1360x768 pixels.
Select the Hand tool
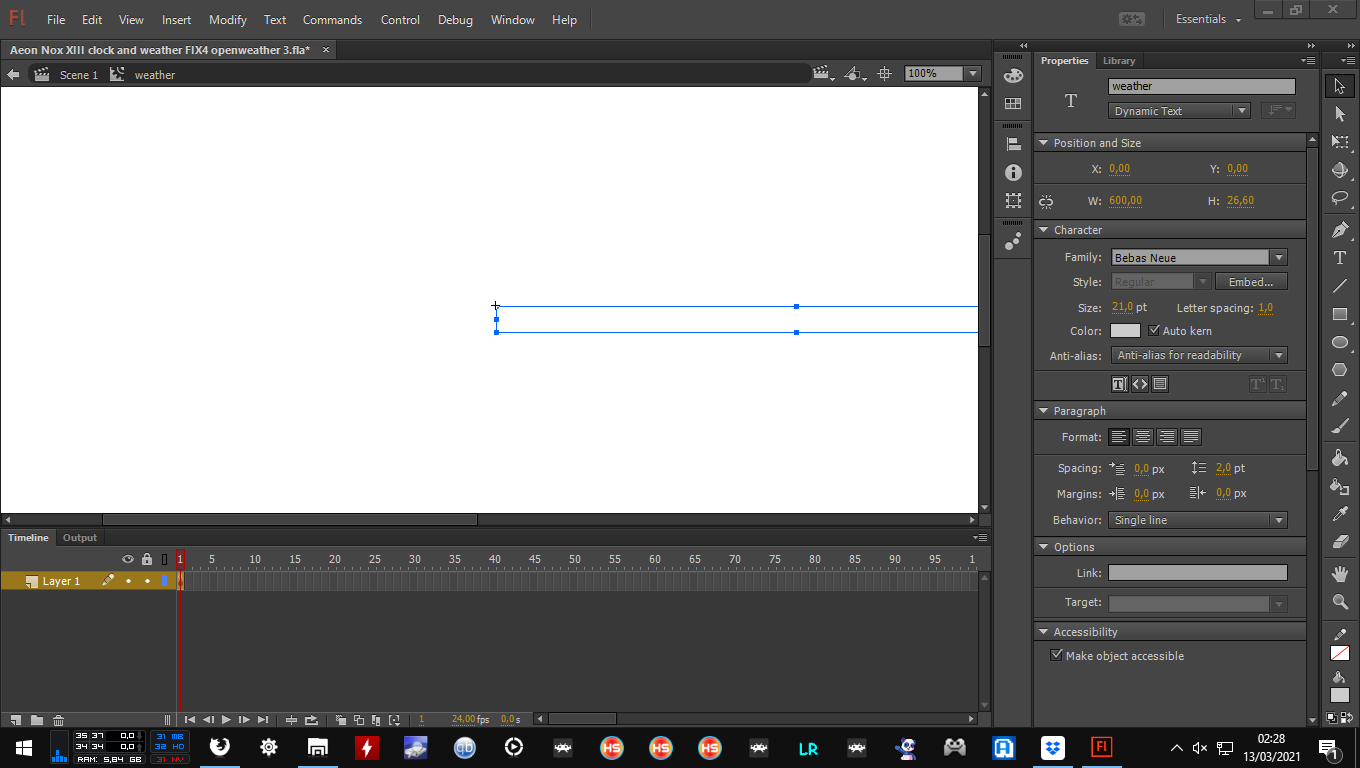[x=1340, y=574]
